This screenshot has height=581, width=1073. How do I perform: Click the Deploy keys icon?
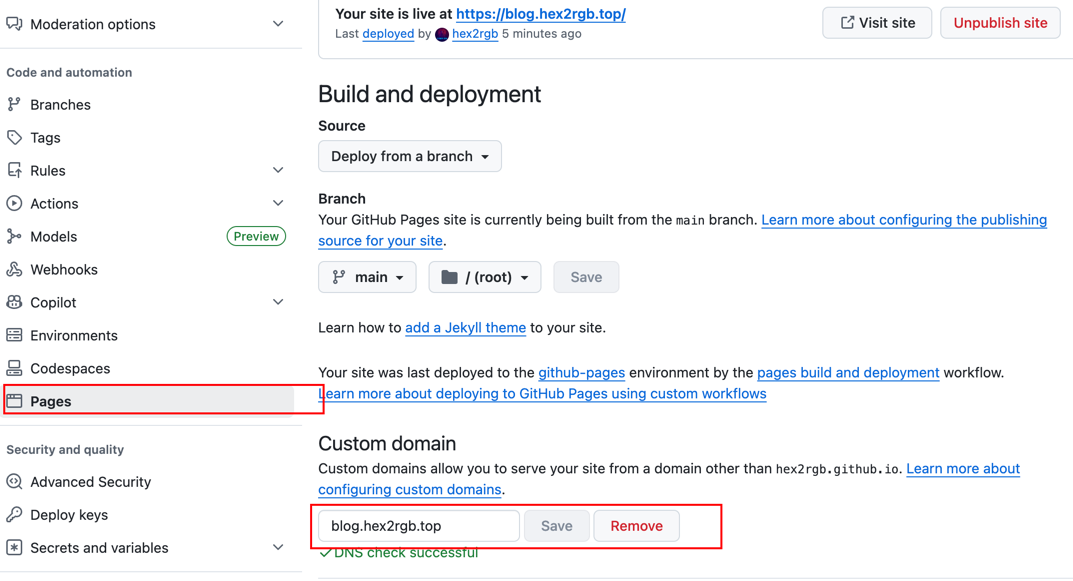coord(15,514)
